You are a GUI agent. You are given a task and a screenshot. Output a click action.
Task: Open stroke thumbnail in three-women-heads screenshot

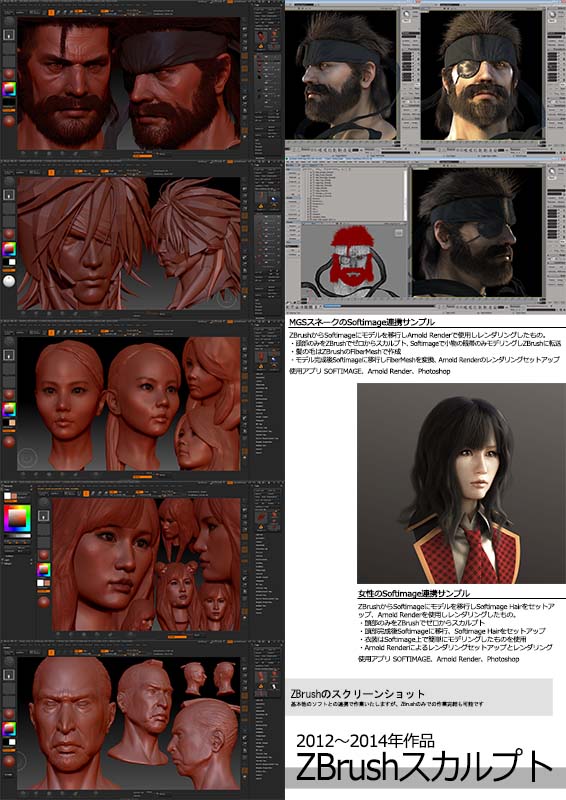tap(9, 355)
